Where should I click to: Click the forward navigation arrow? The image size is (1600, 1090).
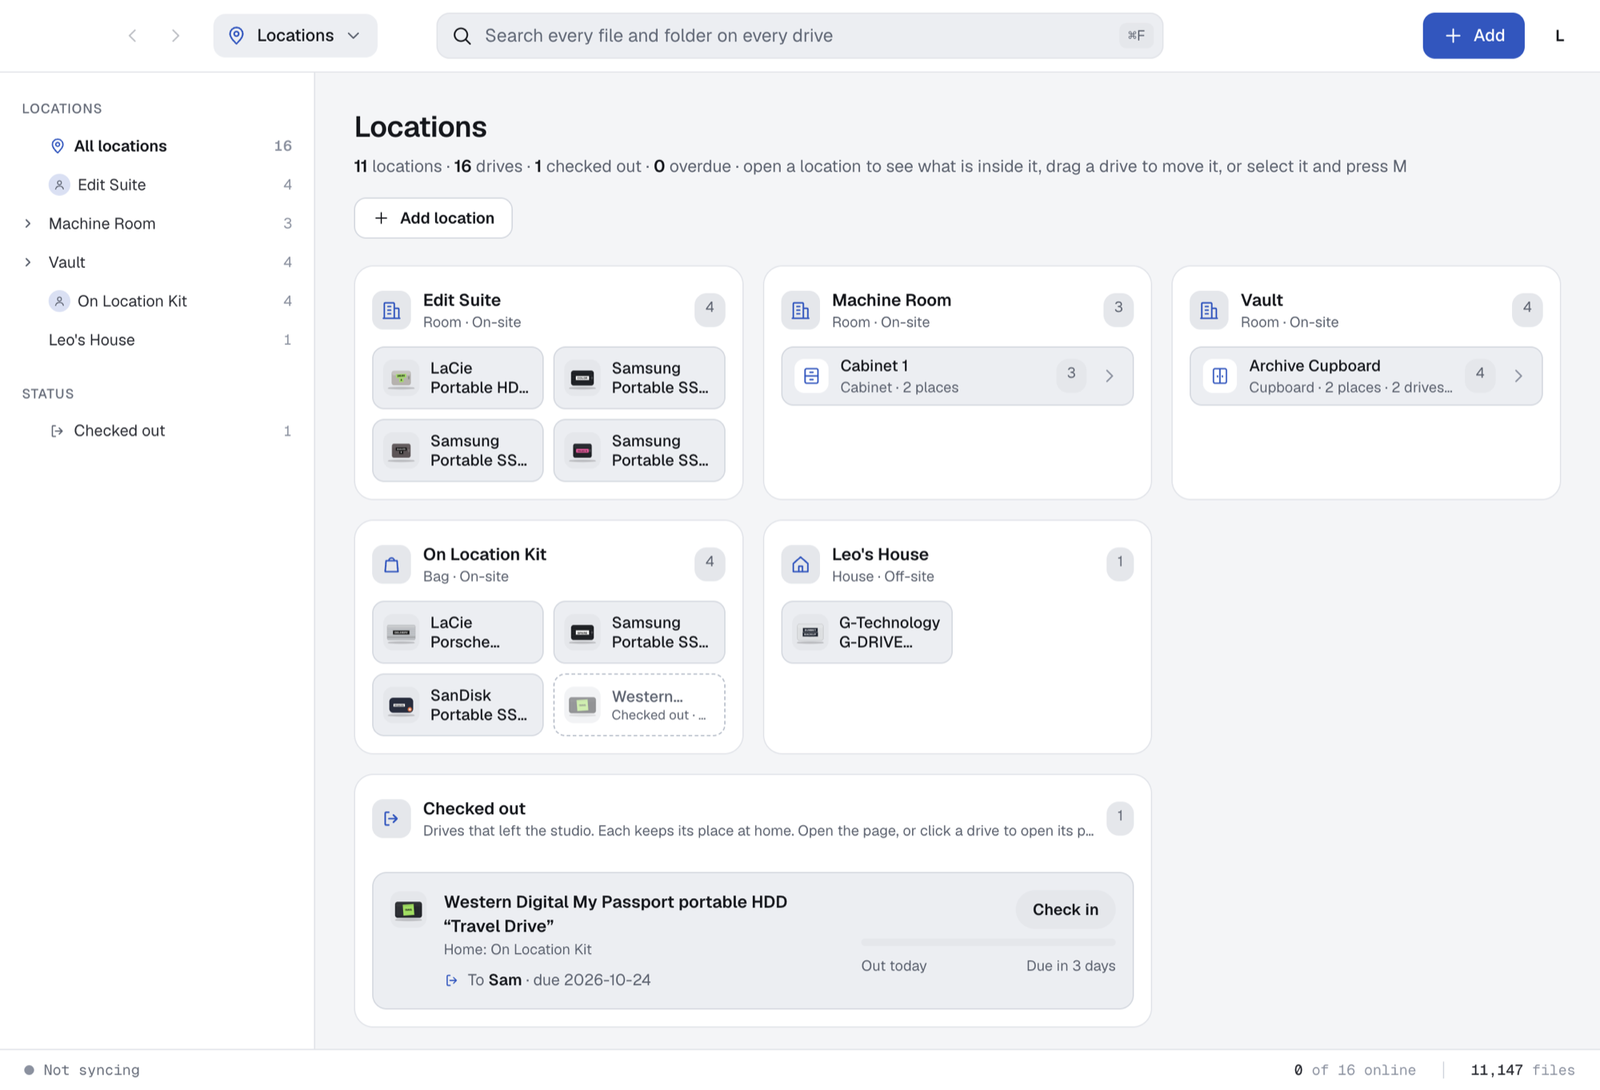[176, 36]
